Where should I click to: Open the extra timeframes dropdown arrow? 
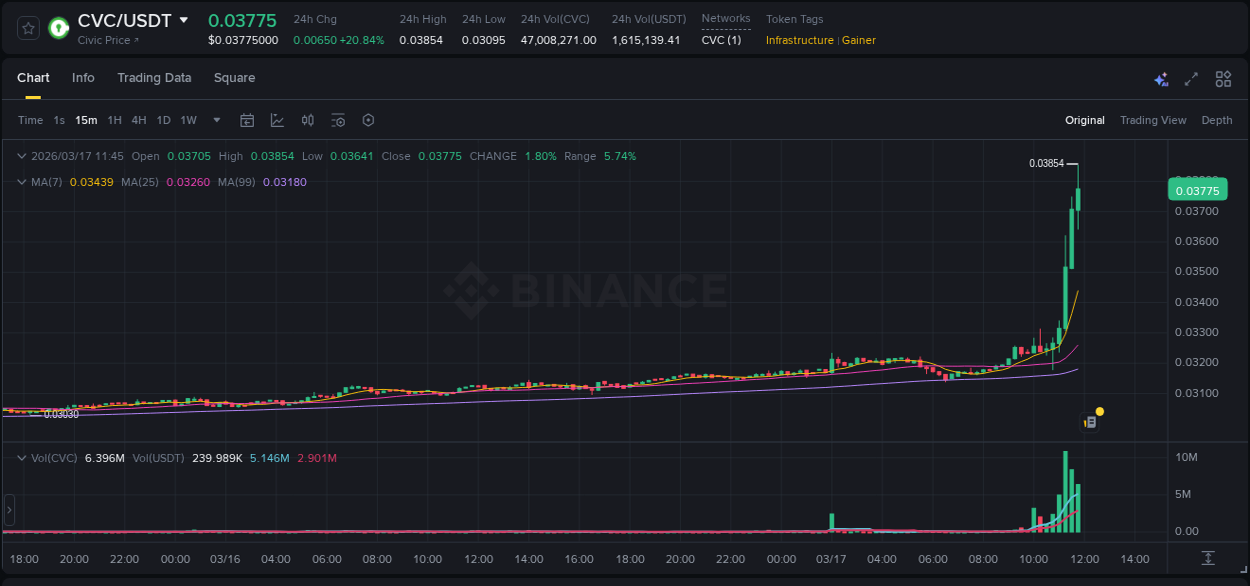point(215,120)
